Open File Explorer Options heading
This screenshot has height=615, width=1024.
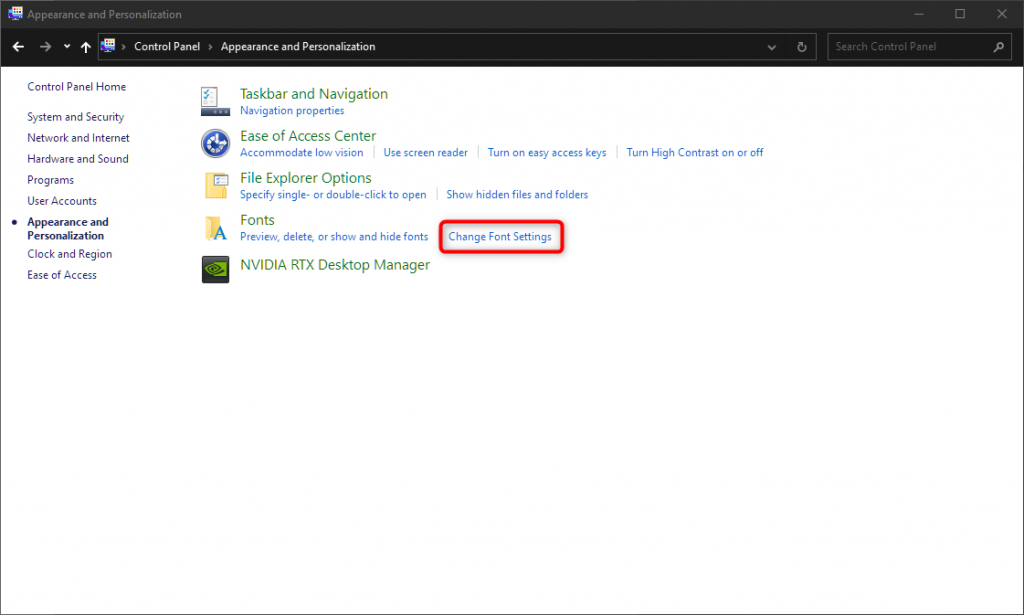click(x=306, y=178)
